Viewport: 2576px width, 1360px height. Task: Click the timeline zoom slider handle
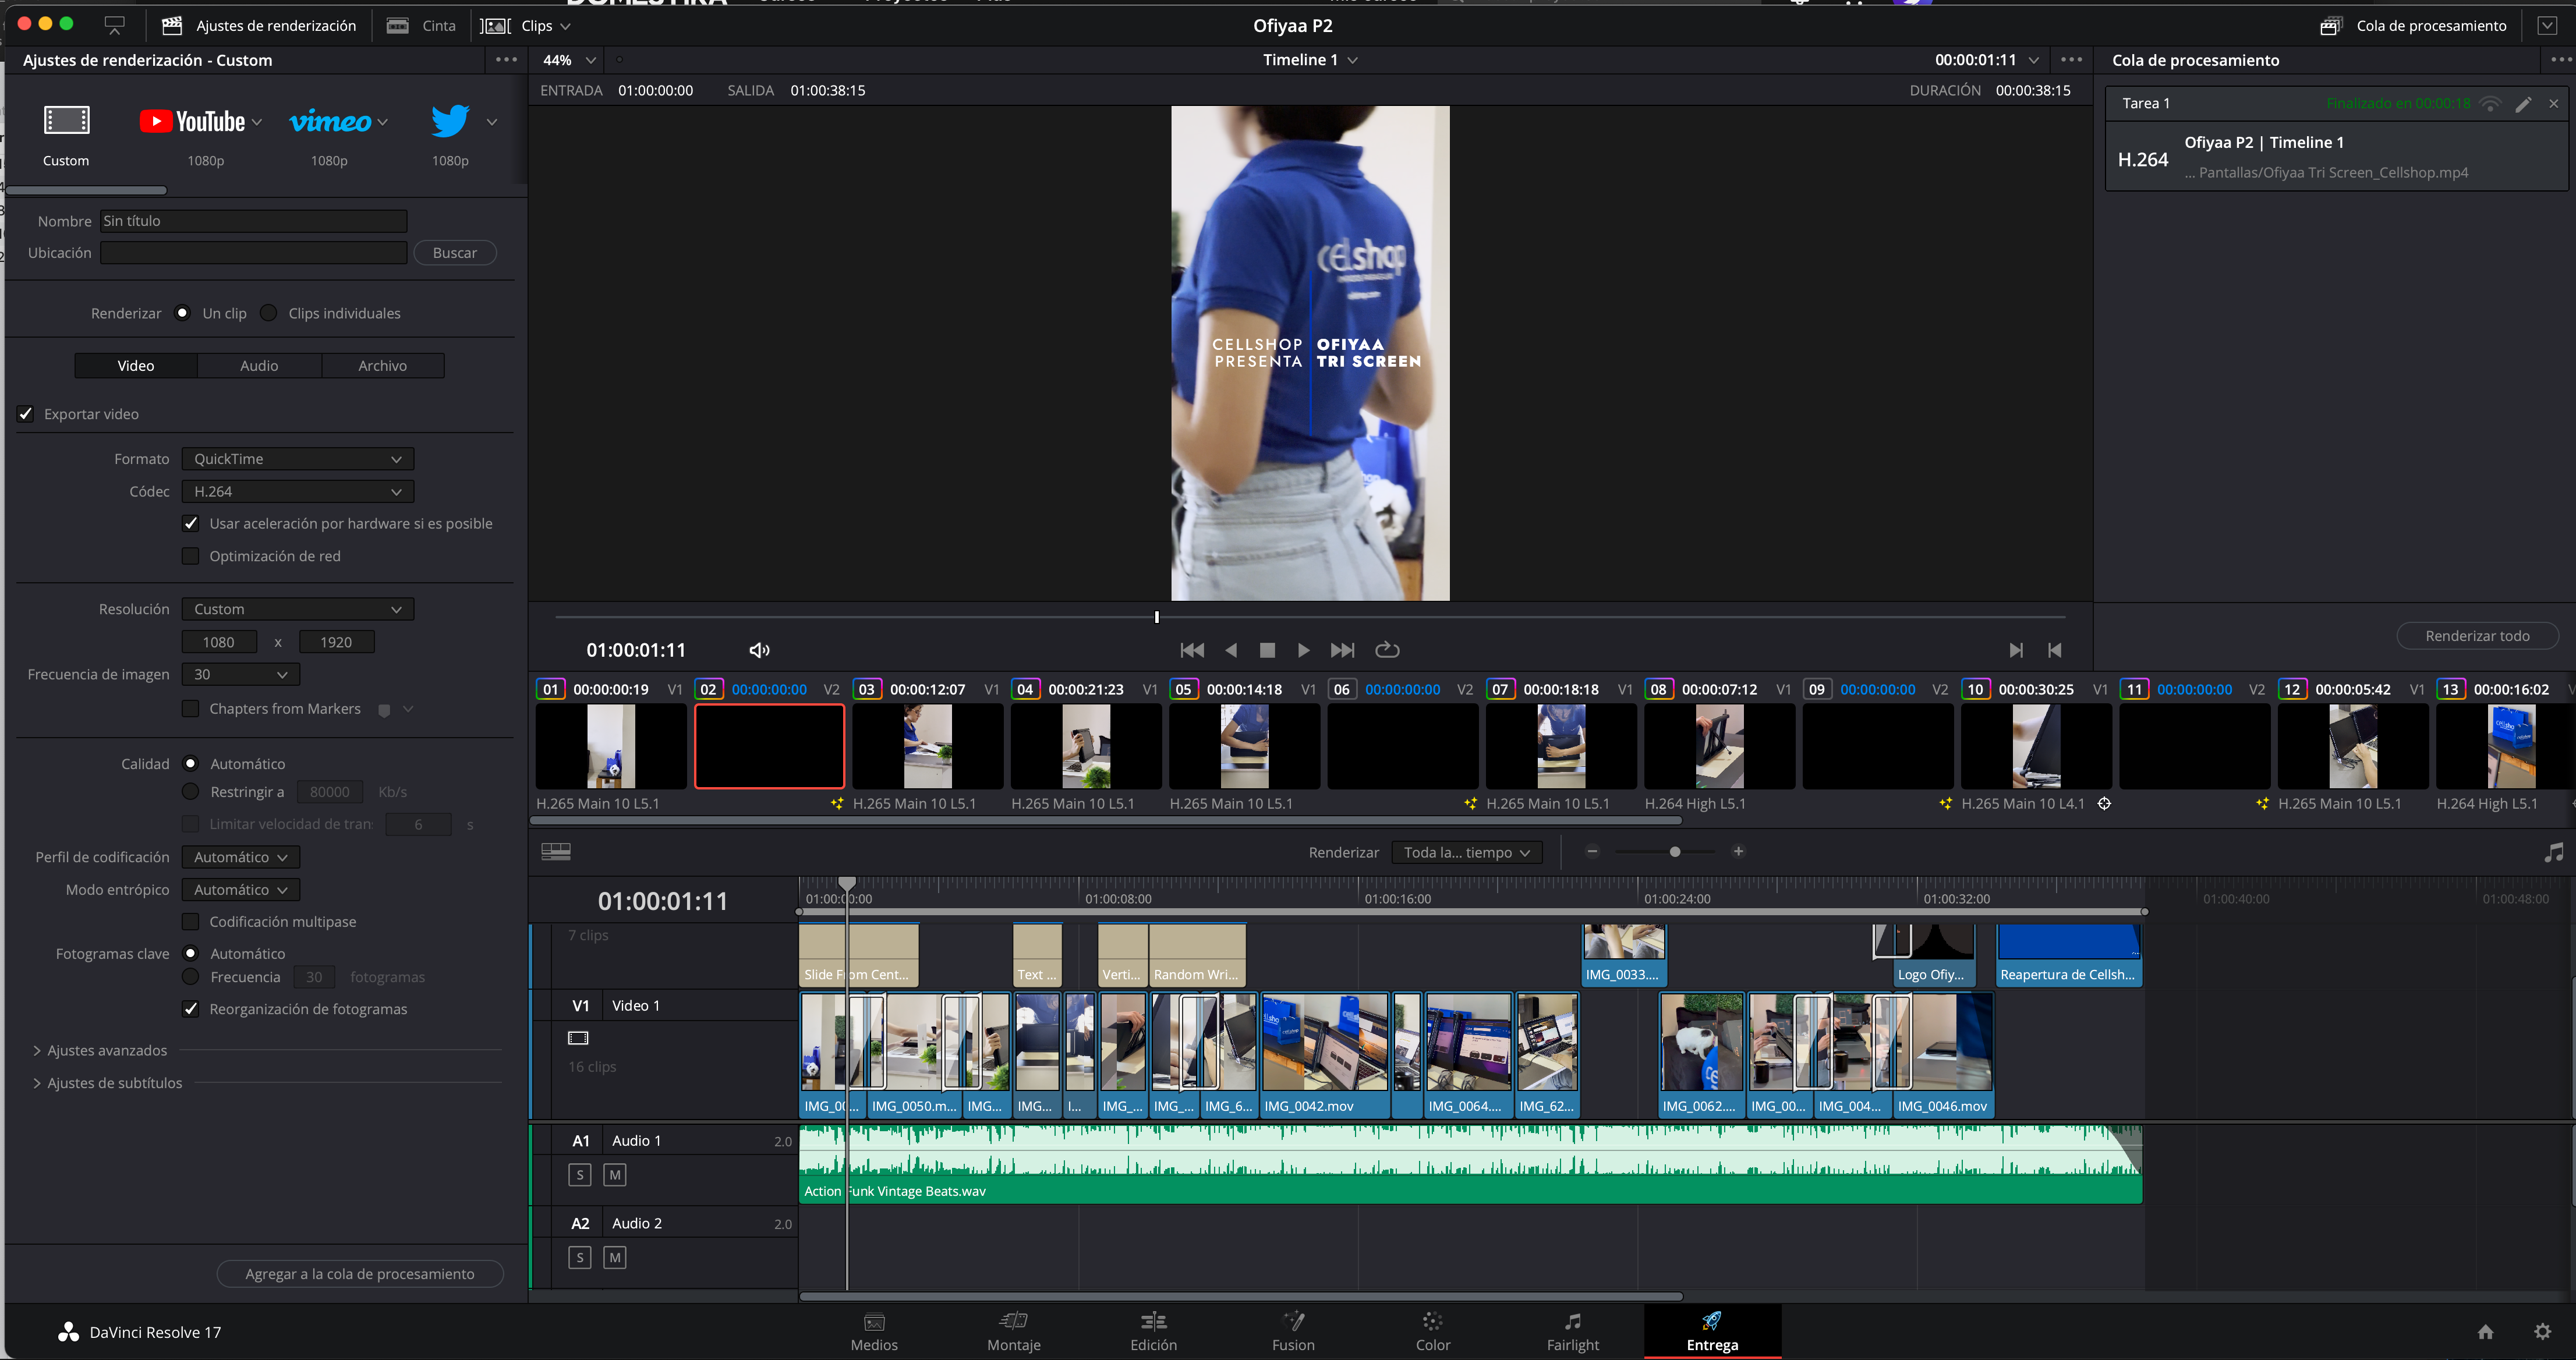click(1675, 852)
